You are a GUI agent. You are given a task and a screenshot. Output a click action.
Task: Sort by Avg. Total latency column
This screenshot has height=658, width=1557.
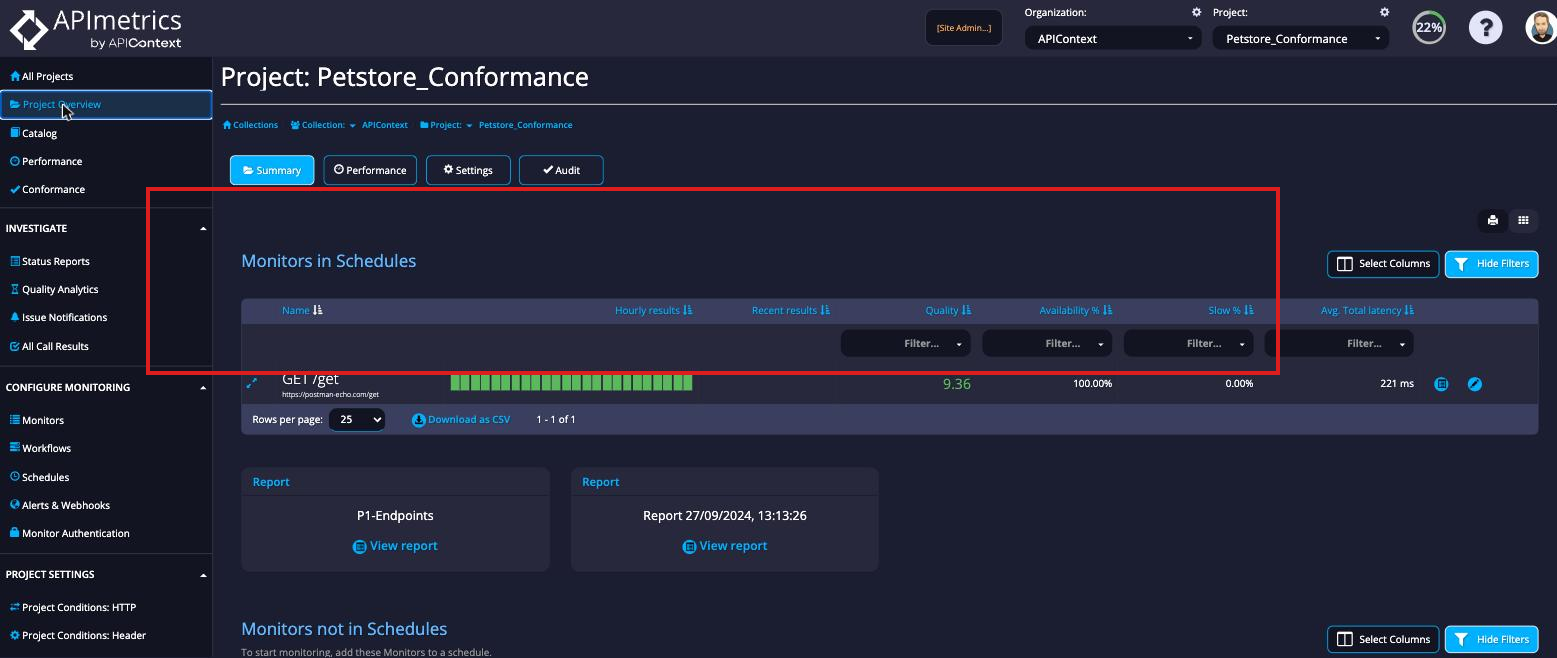coord(1367,310)
